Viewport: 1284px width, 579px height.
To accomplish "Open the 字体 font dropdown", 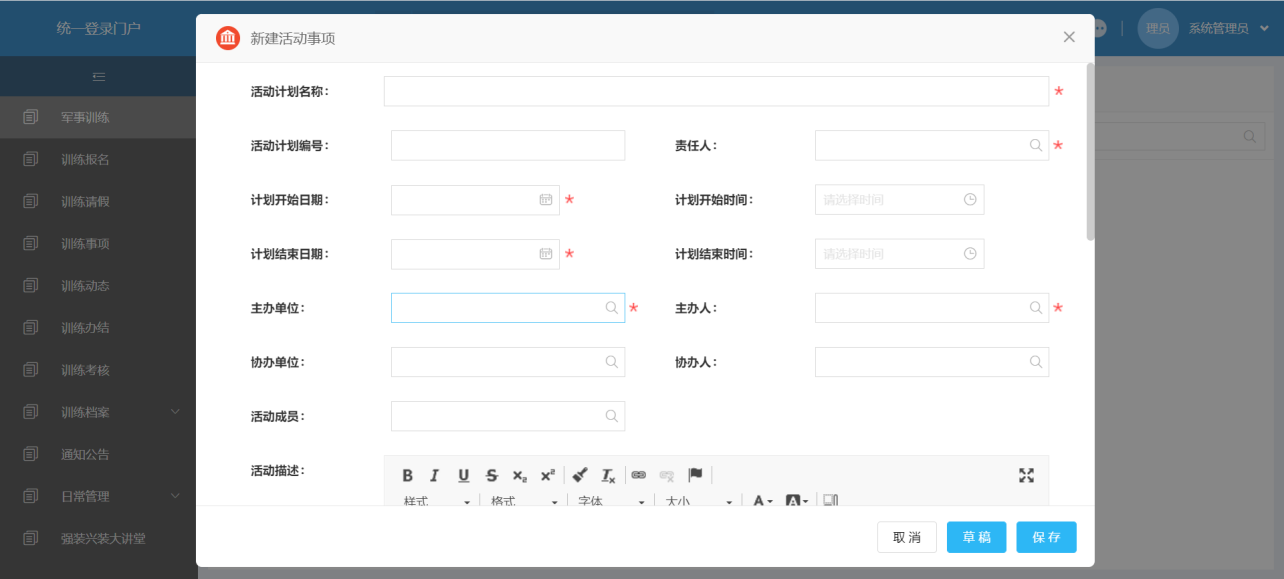I will (610, 501).
